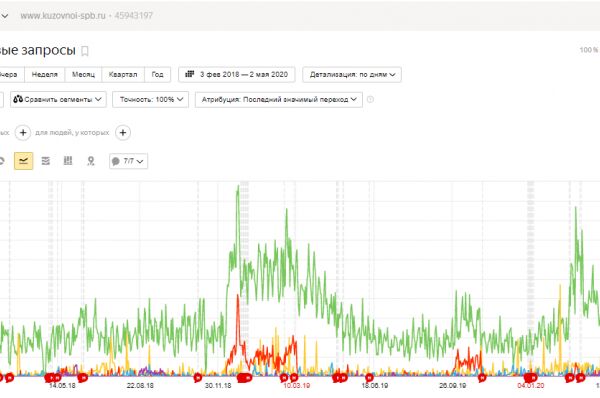Click the annotation marker near 14.05.18
This screenshot has width=600, height=398.
pos(58,378)
